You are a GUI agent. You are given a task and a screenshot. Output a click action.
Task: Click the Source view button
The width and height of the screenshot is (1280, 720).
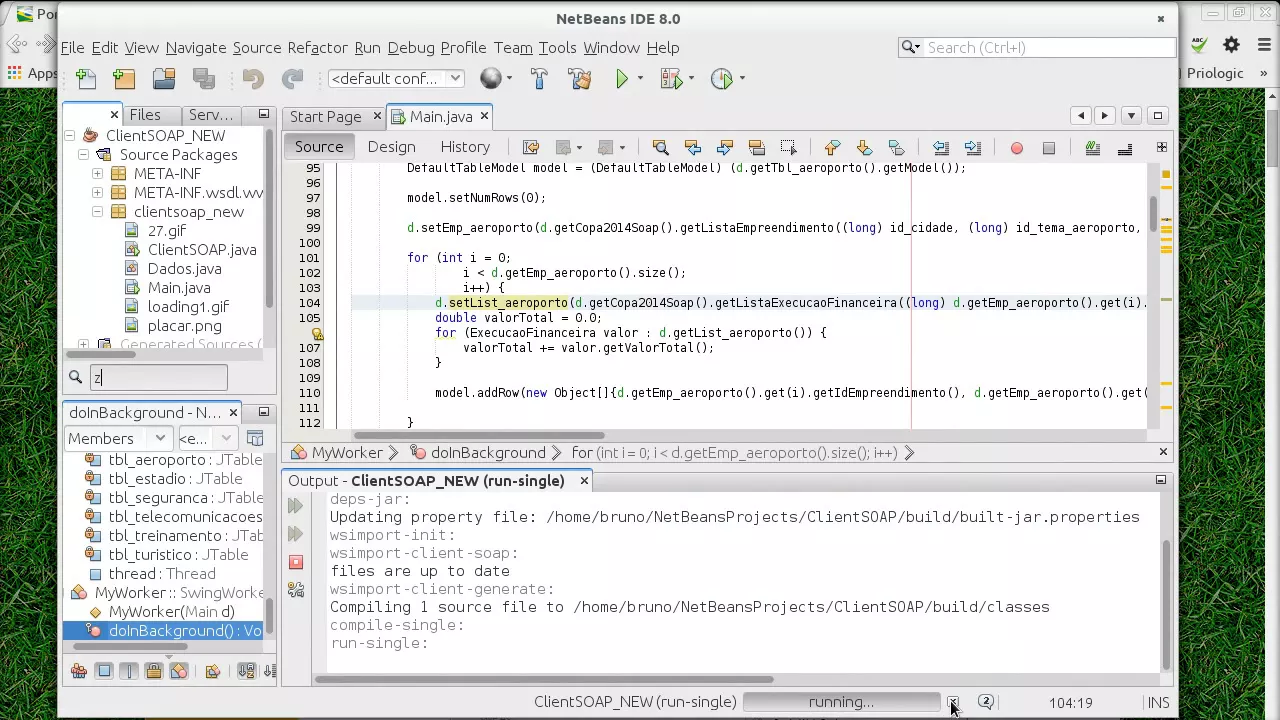point(319,147)
